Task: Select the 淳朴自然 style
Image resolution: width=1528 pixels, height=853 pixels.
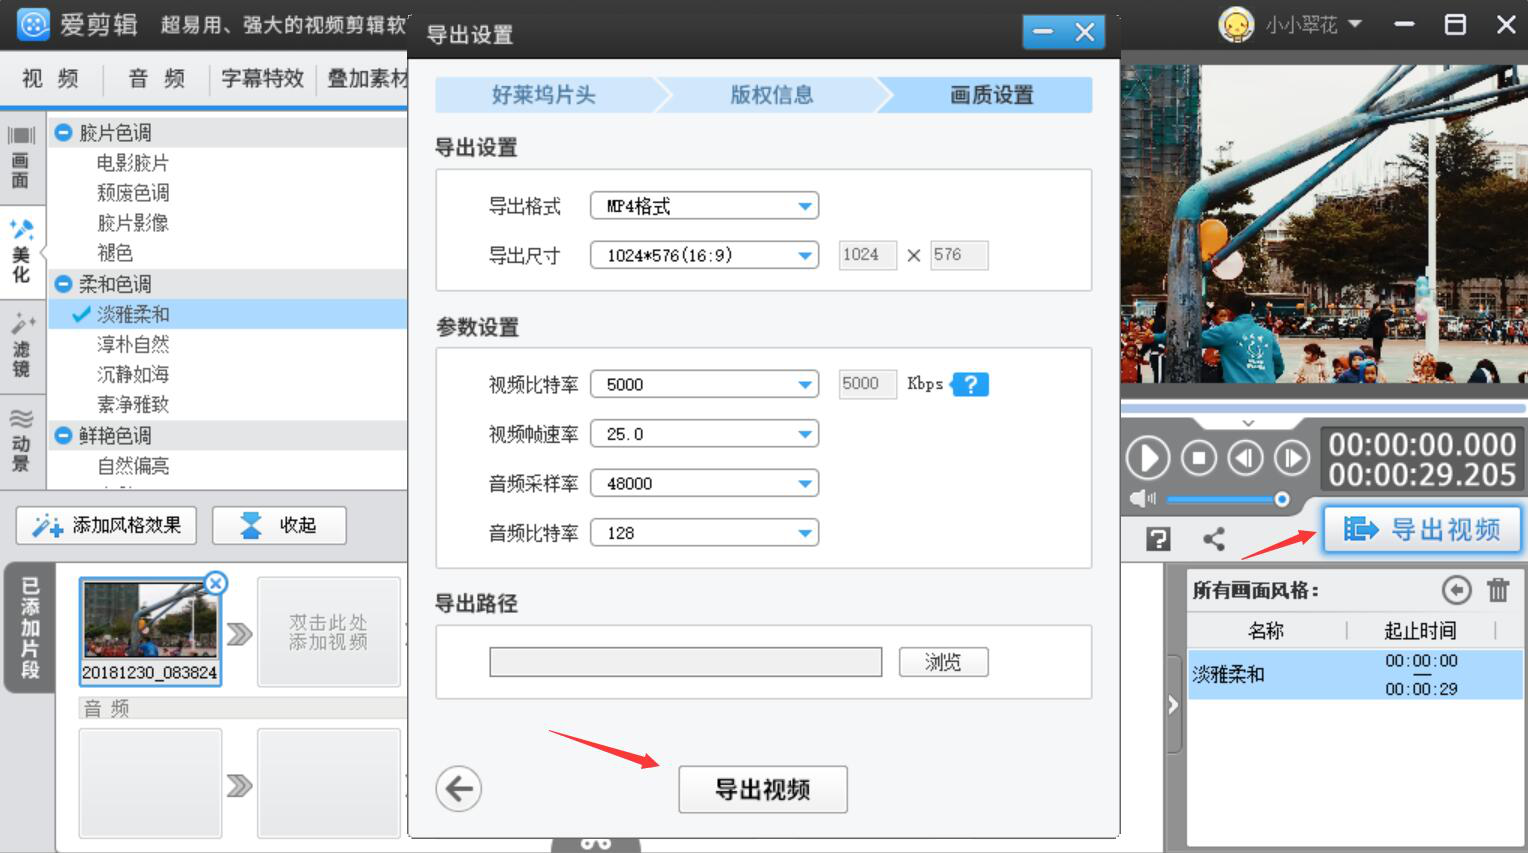Action: [x=133, y=344]
